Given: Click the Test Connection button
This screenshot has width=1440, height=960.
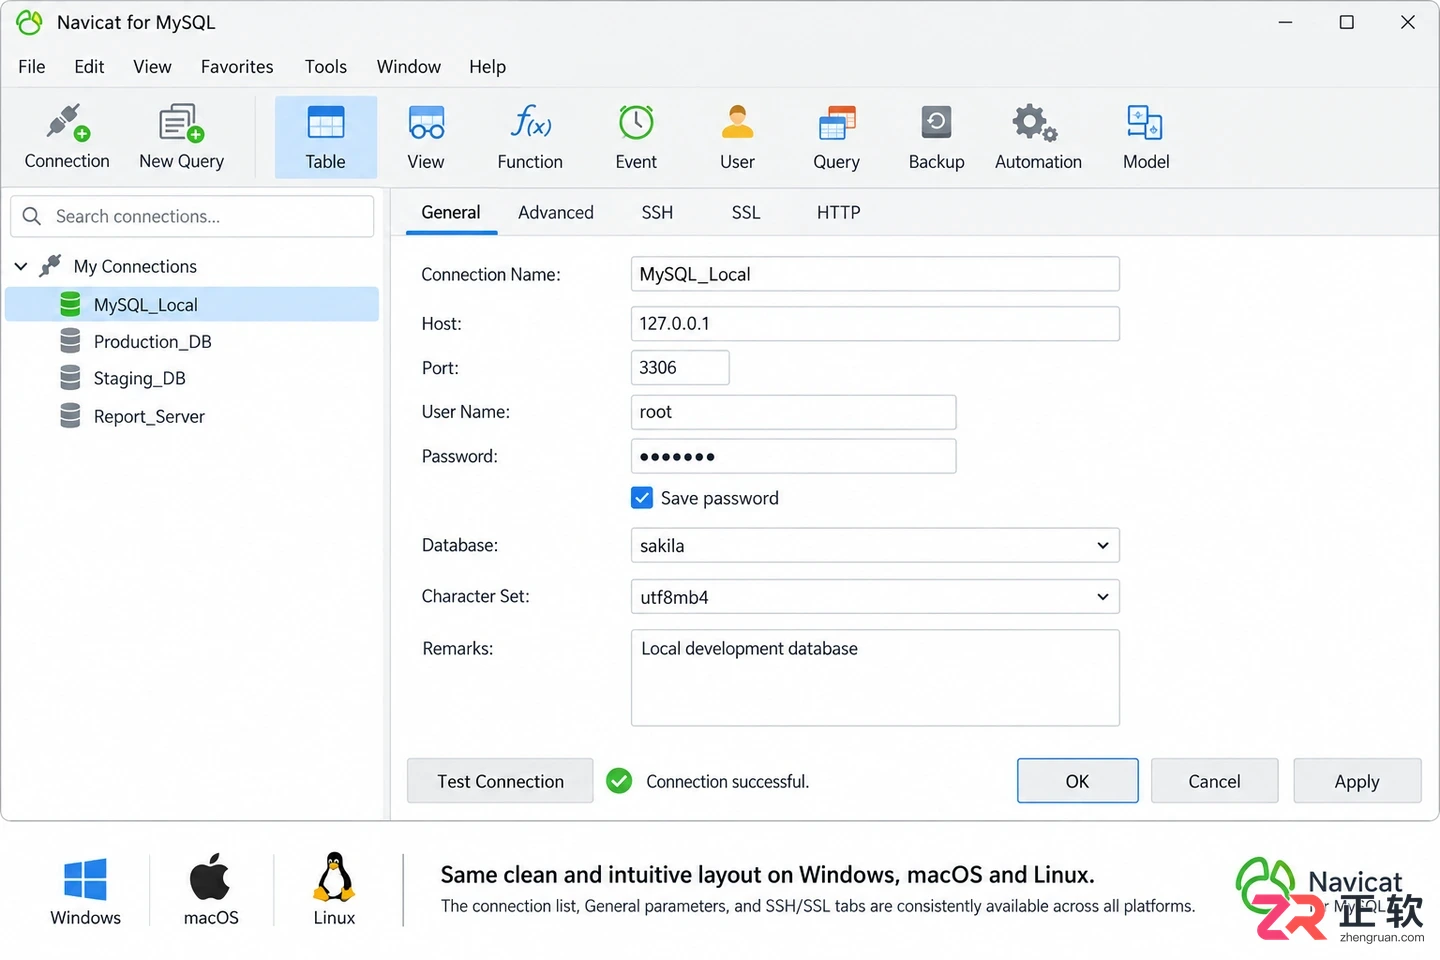Looking at the screenshot, I should point(500,781).
